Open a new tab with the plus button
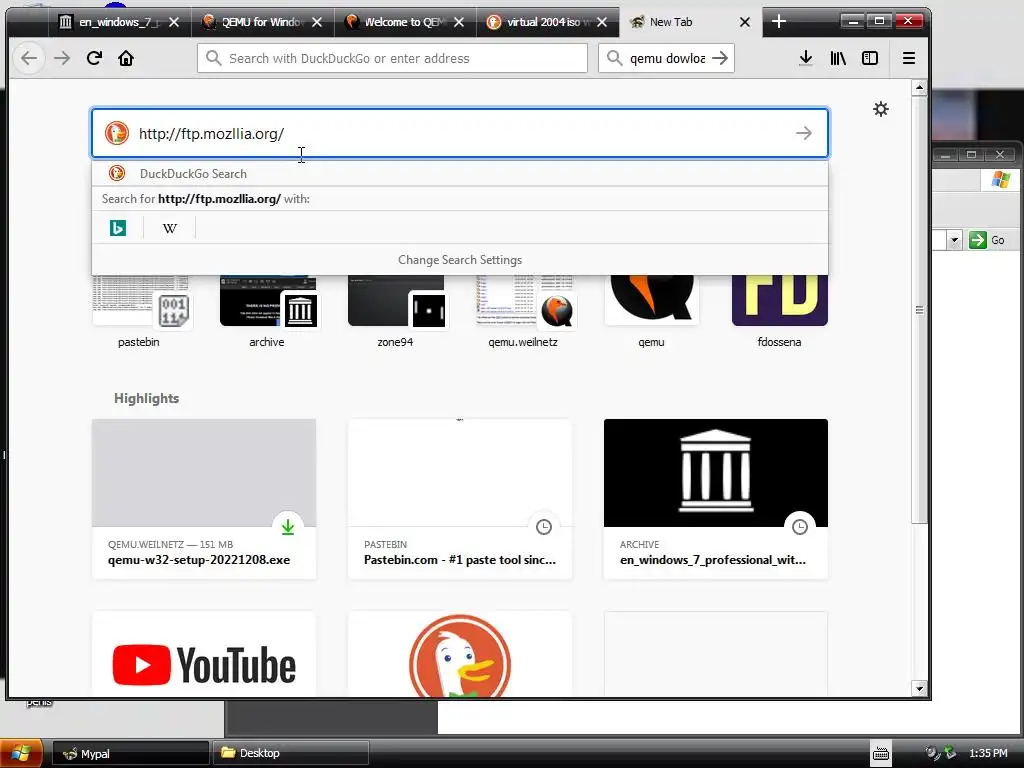The image size is (1024, 768). (x=778, y=22)
